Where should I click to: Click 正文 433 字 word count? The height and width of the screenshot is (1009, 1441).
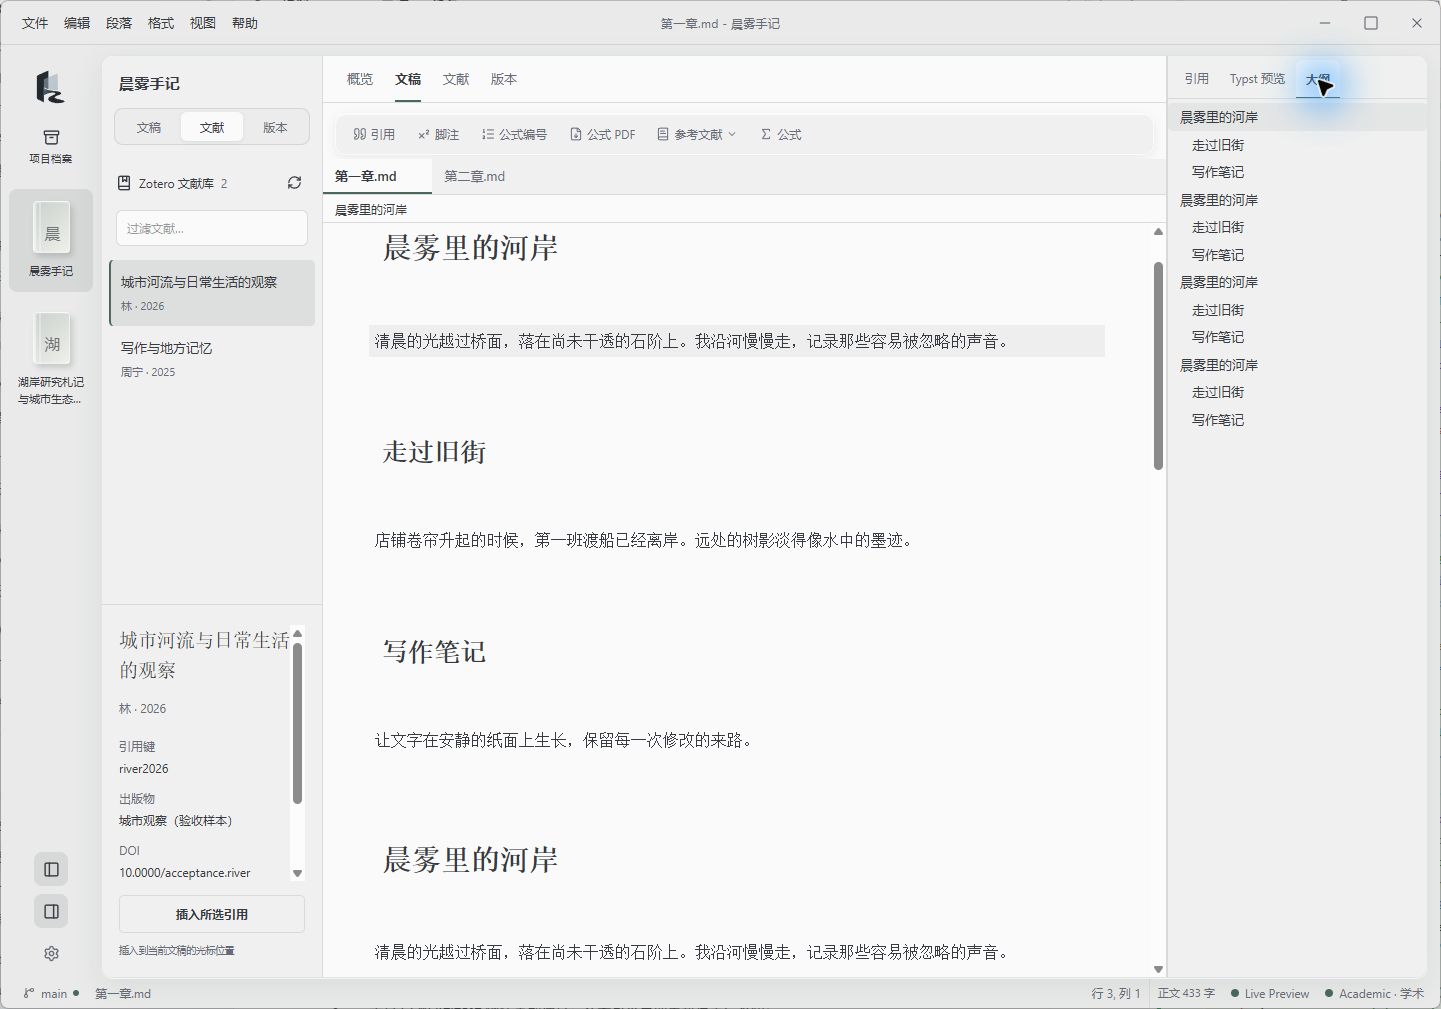coord(1186,993)
